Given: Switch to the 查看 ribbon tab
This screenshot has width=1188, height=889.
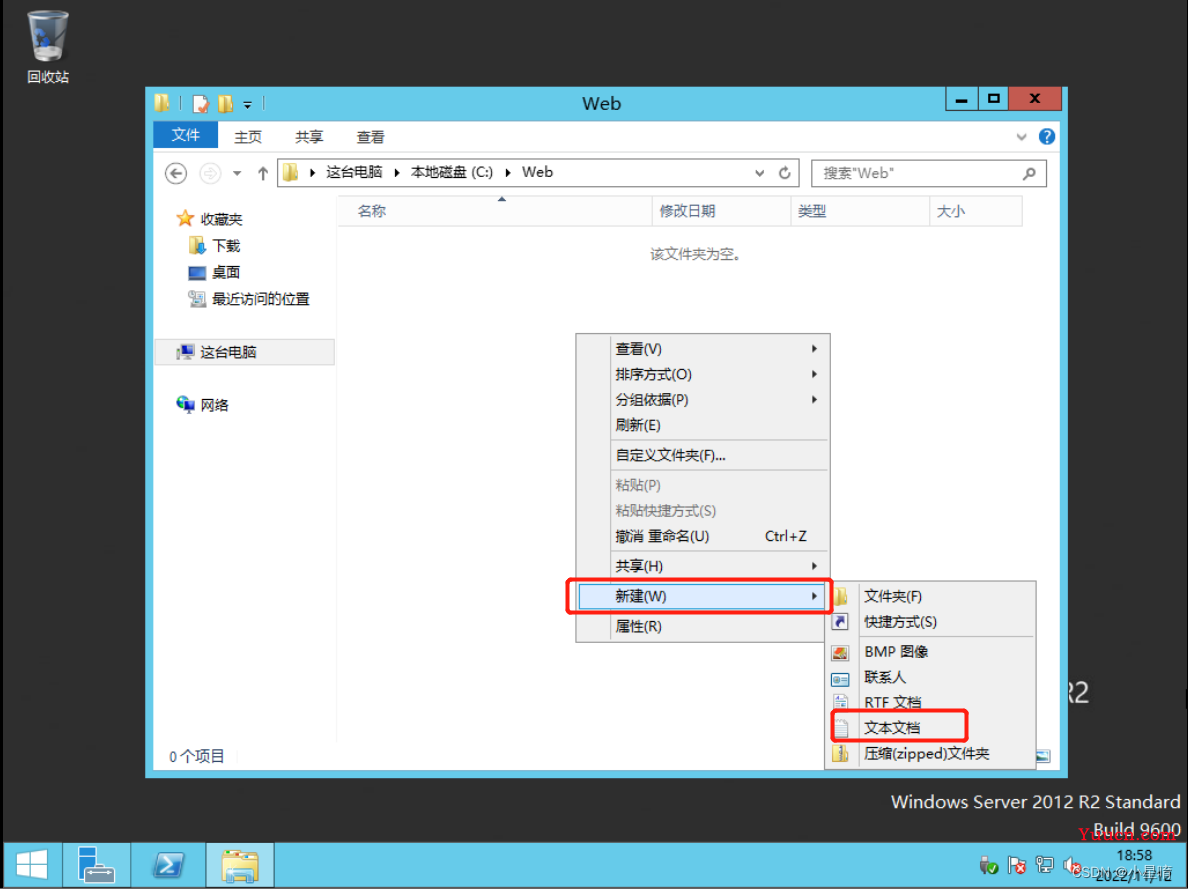Looking at the screenshot, I should click(370, 136).
